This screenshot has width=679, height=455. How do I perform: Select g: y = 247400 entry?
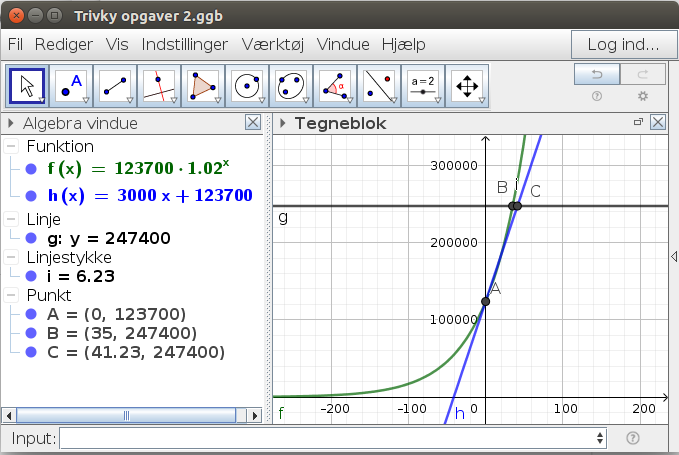point(109,238)
